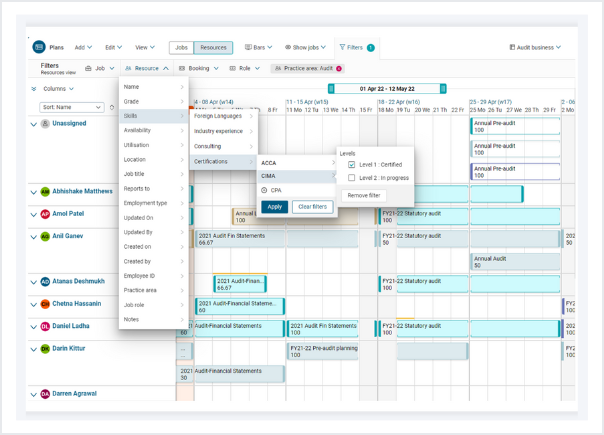This screenshot has height=435, width=604.
Task: Click the Bars icon in toolbar
Action: tap(248, 47)
